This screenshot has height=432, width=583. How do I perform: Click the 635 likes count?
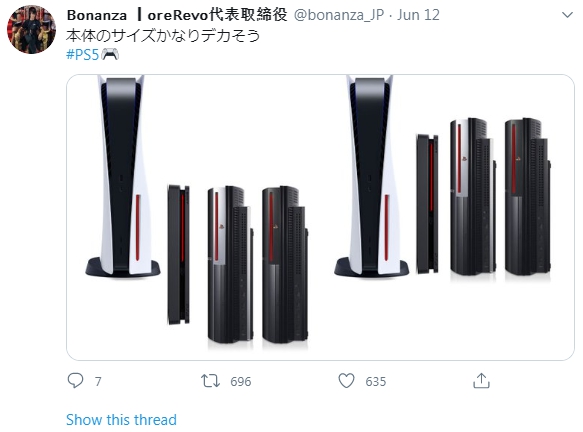point(376,381)
